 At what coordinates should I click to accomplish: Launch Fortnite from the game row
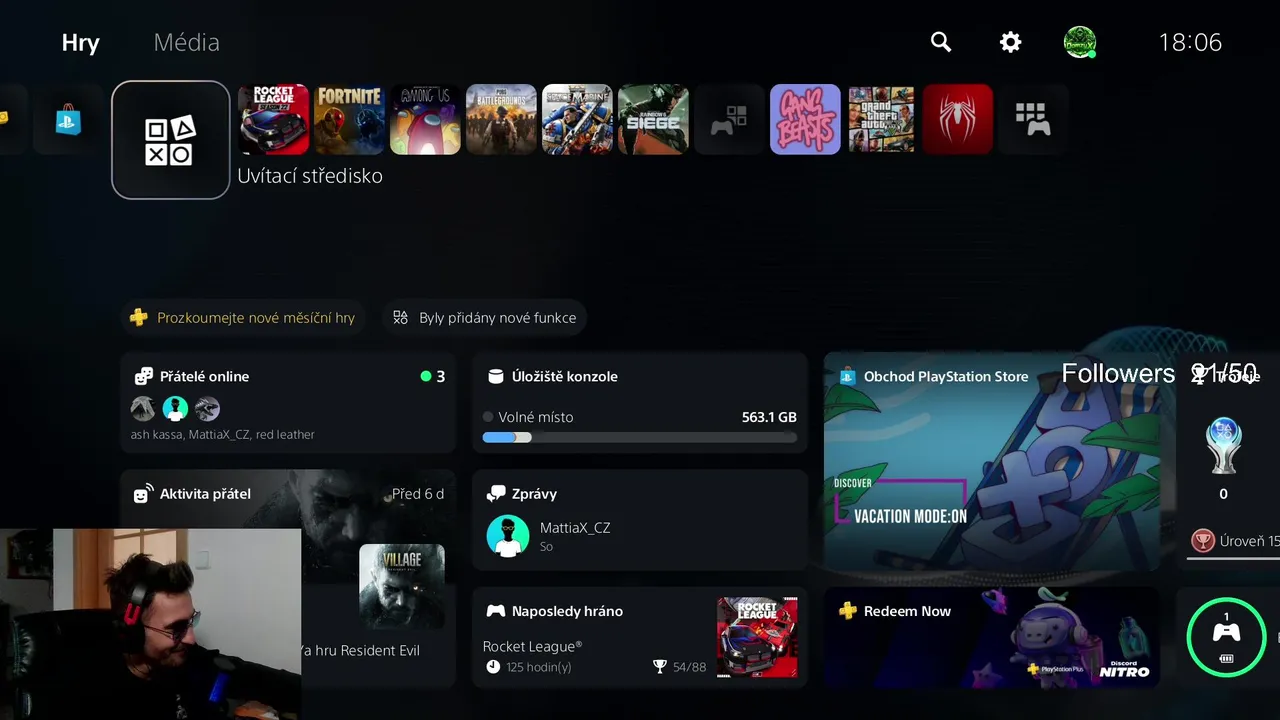click(350, 119)
